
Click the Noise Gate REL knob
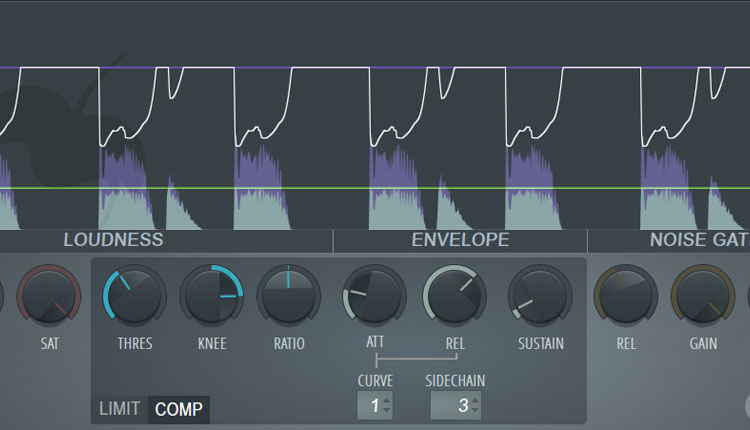[626, 296]
